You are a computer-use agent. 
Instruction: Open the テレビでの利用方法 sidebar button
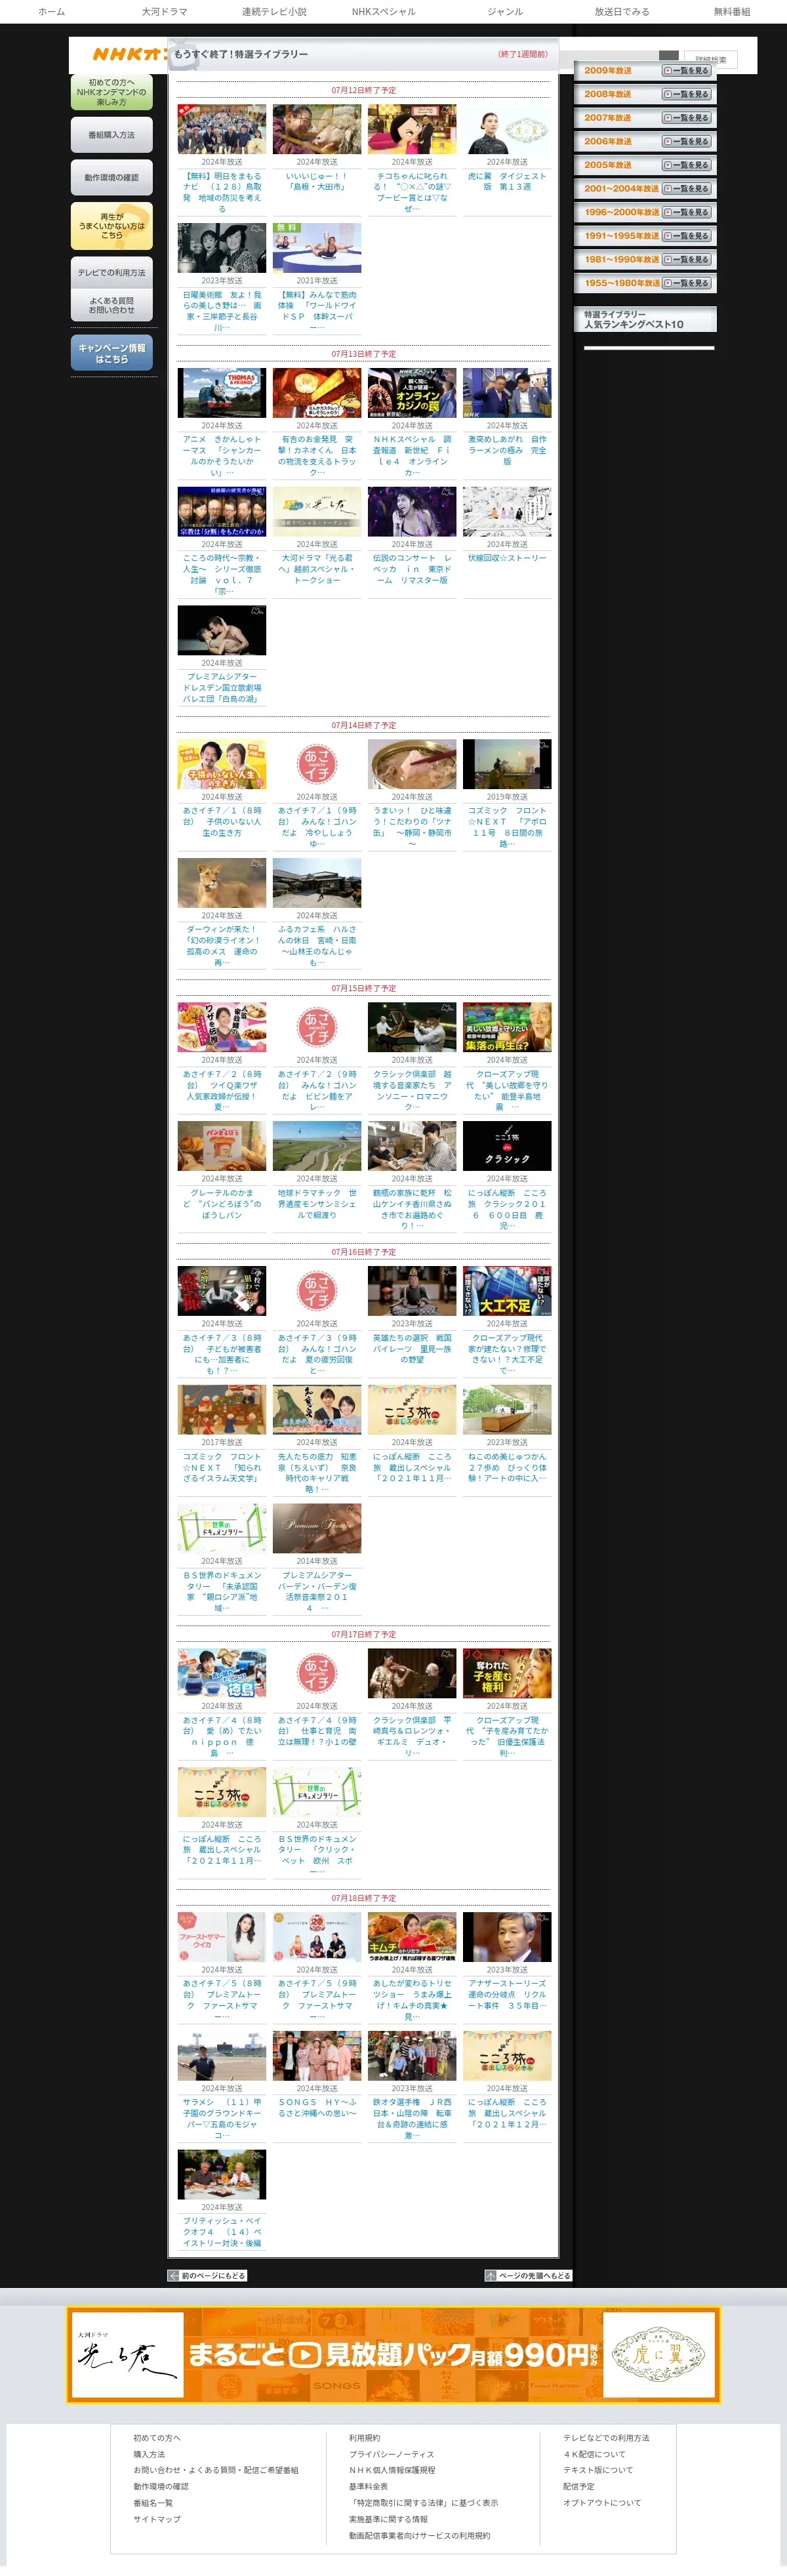click(x=112, y=272)
